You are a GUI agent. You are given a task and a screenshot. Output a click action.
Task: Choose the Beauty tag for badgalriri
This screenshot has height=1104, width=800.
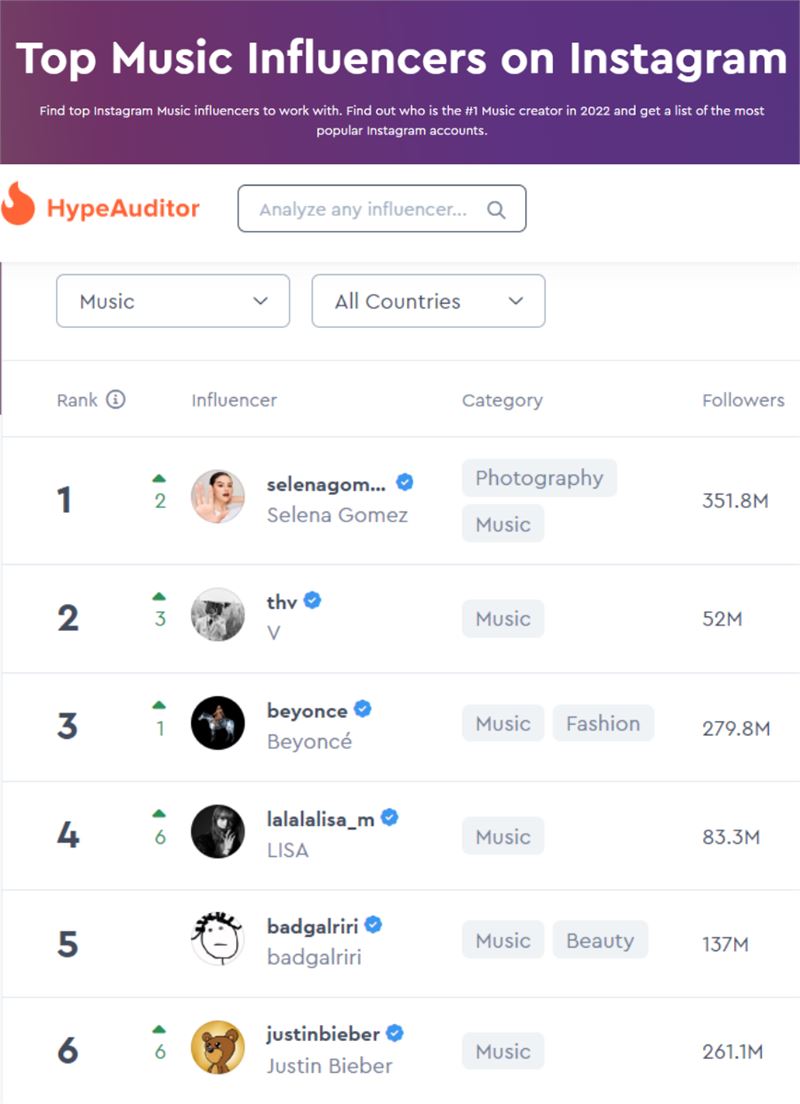point(600,940)
